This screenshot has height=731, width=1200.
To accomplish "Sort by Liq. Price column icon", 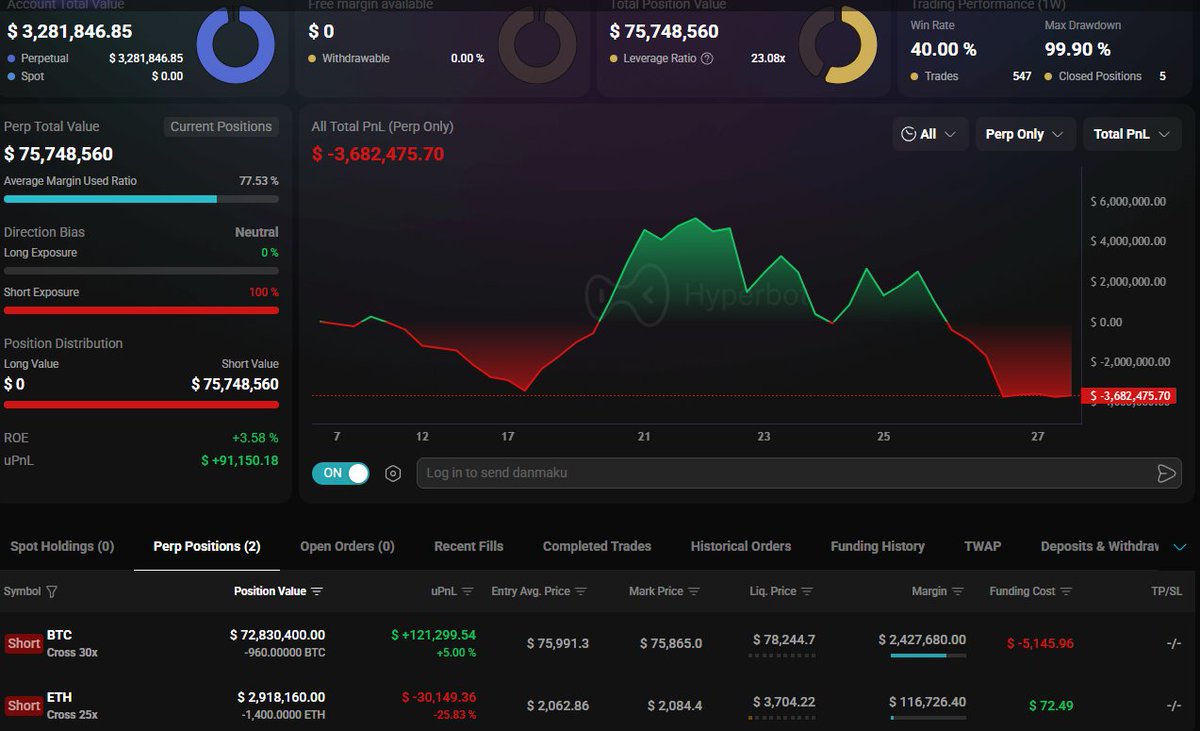I will coord(807,591).
